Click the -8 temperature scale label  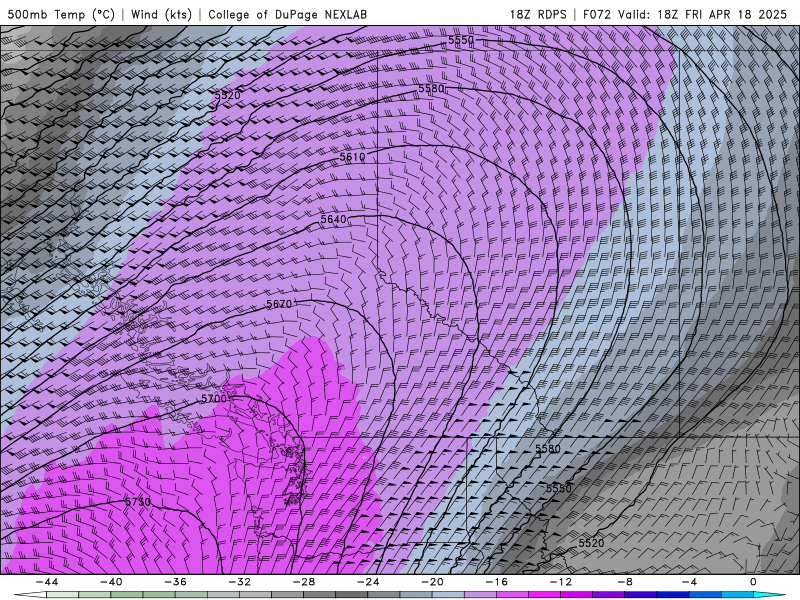625,582
